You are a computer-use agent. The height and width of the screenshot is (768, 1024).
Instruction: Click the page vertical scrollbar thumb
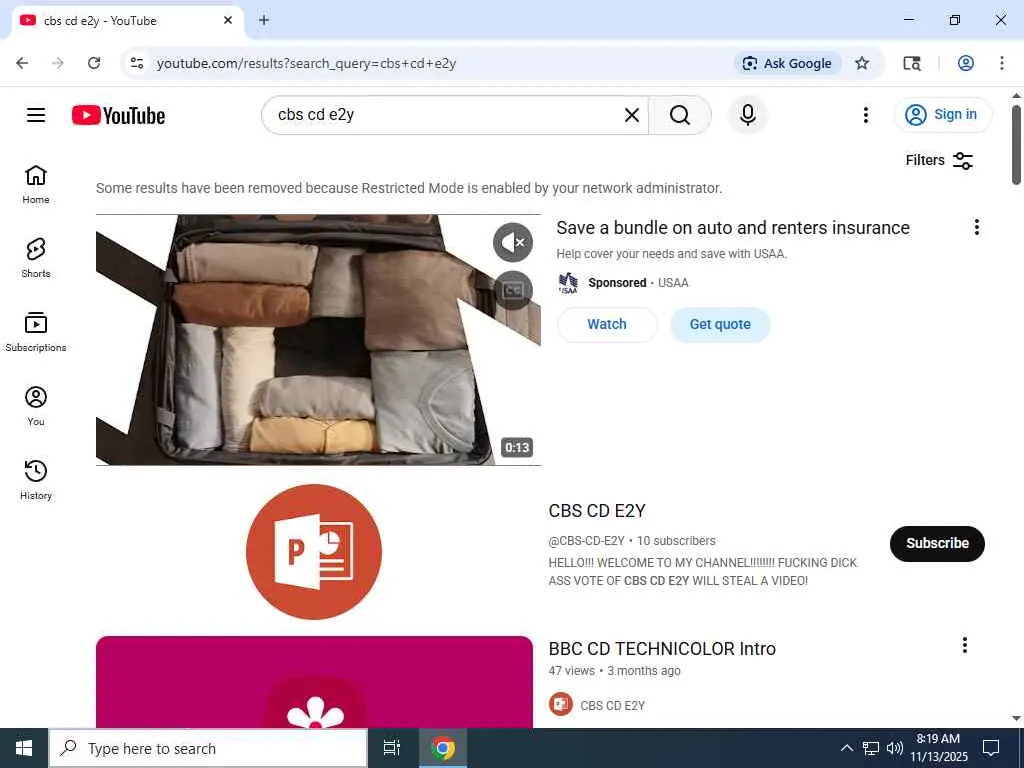tap(1016, 145)
